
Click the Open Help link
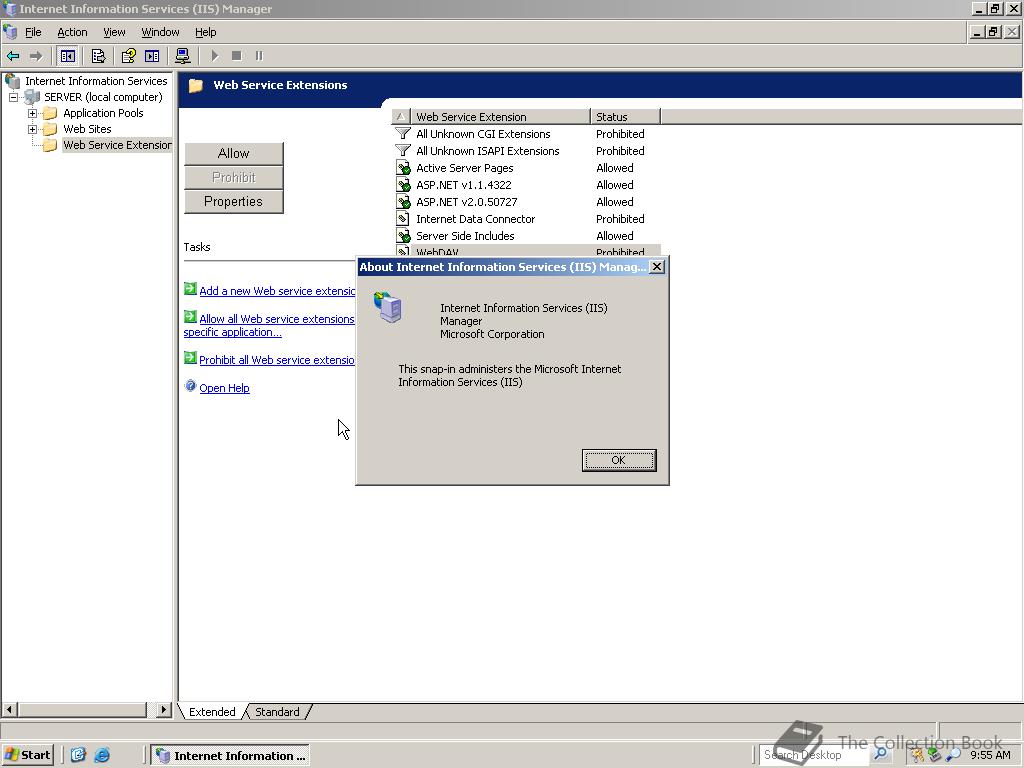(224, 388)
